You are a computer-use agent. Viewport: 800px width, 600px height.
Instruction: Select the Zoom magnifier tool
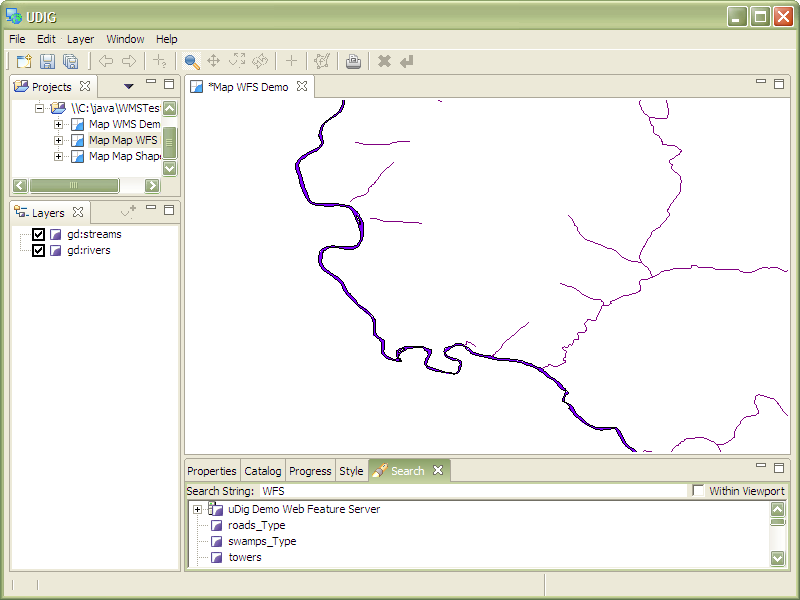tap(191, 61)
